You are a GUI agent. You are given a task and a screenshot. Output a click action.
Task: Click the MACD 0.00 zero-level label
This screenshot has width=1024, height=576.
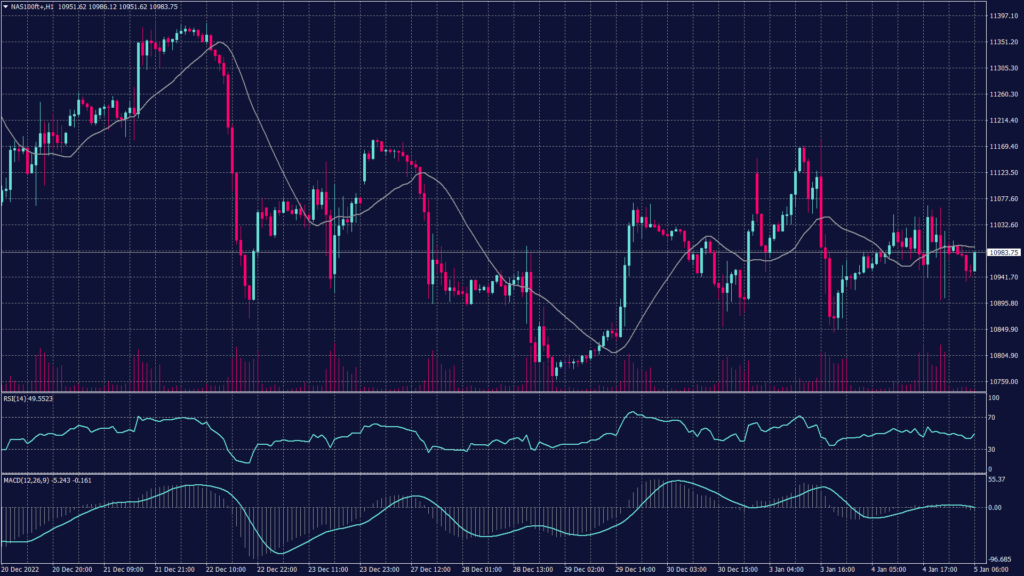coord(995,507)
